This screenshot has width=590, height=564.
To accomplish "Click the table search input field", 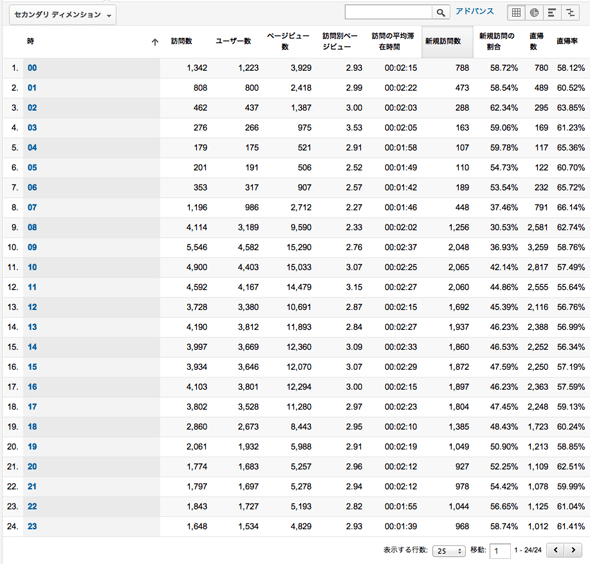I will pos(388,12).
